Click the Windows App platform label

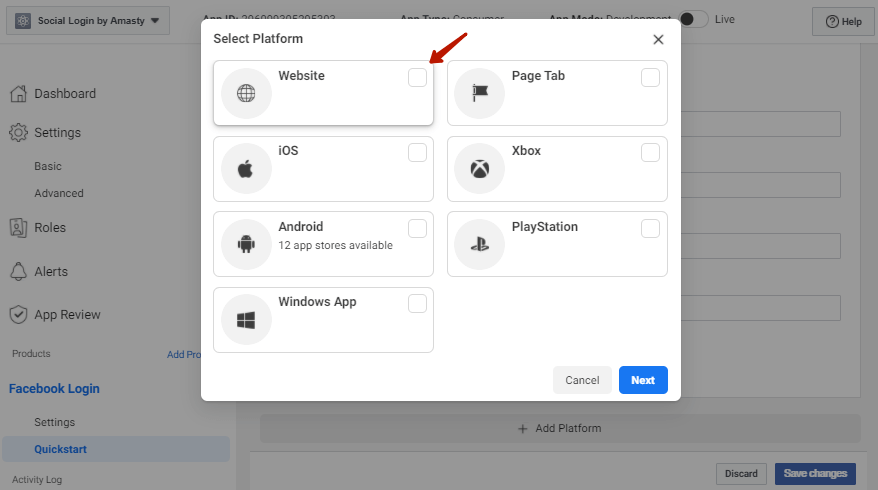coord(317,302)
